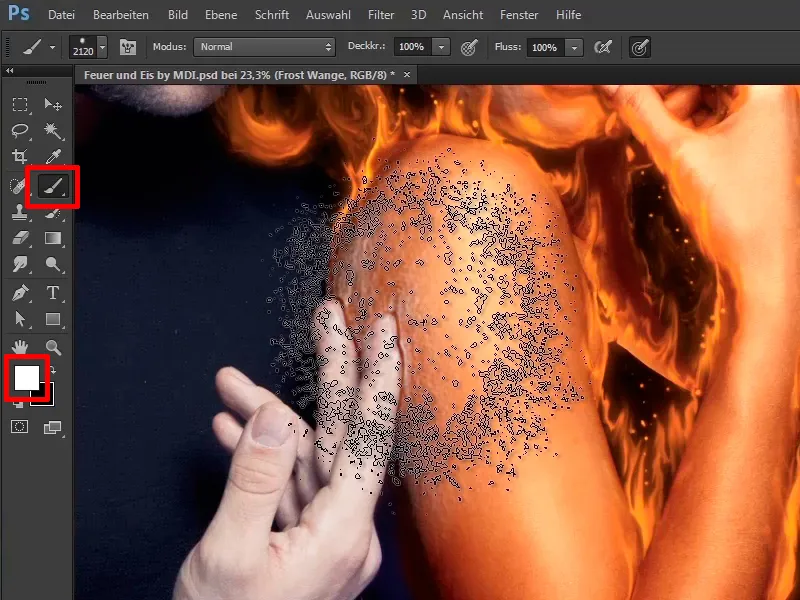Open the Ebene menu
The image size is (800, 600).
pos(221,15)
